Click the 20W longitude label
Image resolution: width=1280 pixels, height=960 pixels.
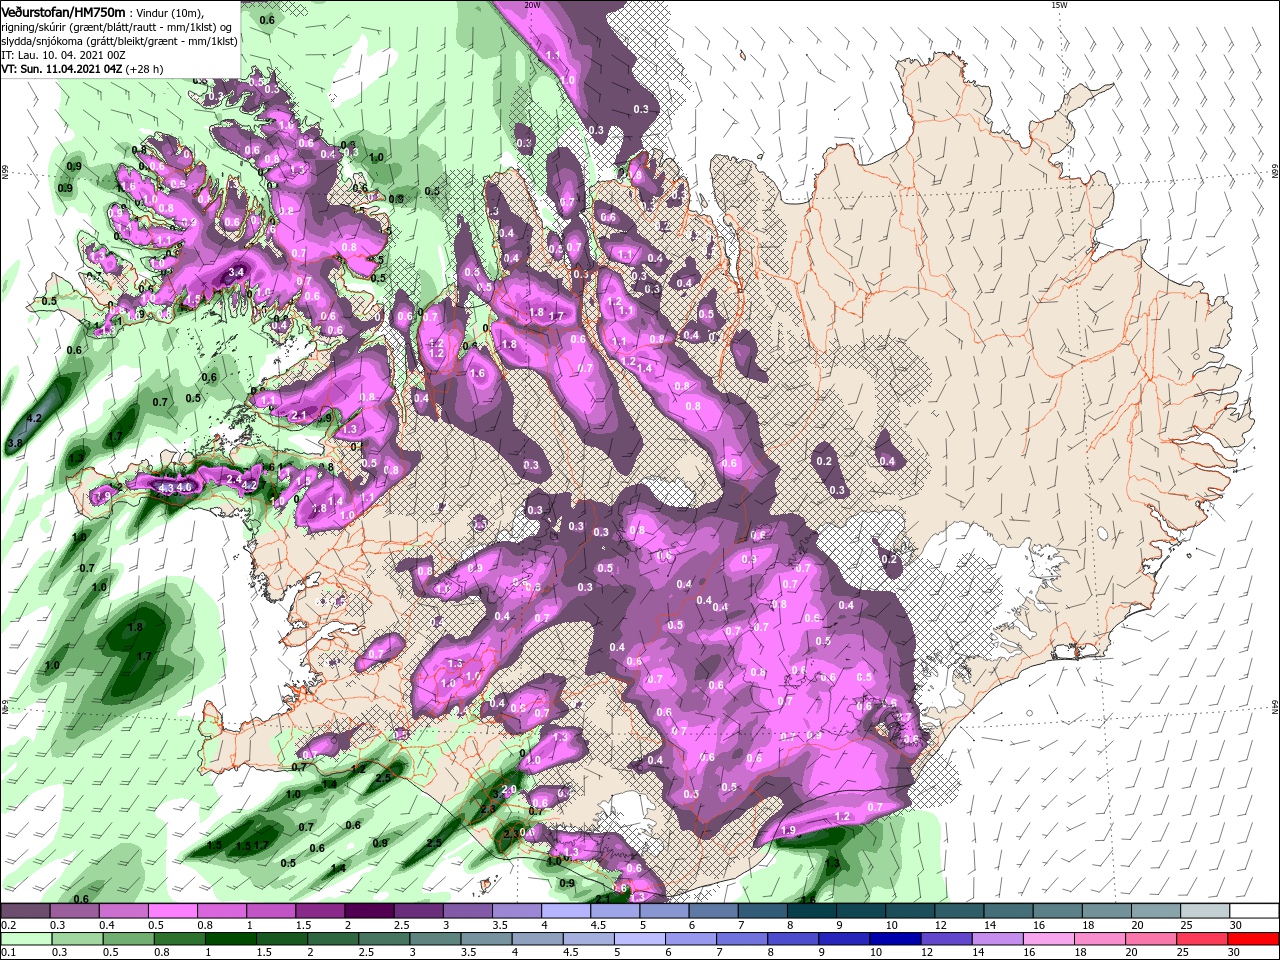coord(533,5)
